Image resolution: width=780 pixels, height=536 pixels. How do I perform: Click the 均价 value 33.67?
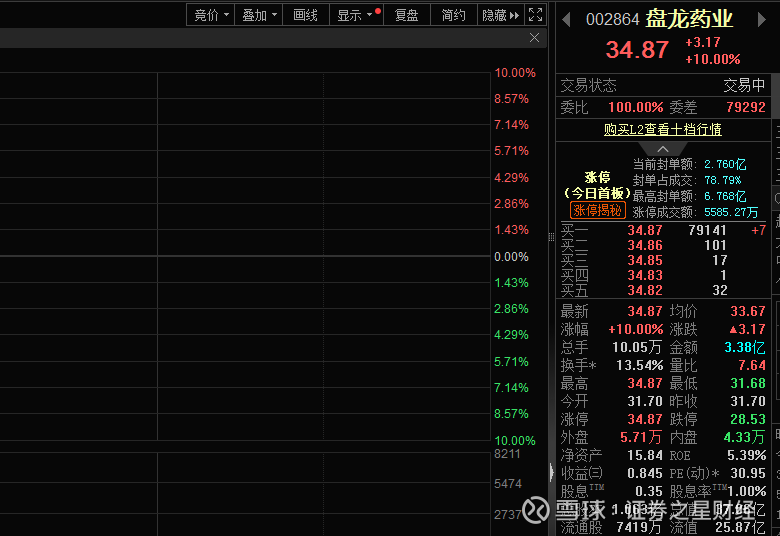pyautogui.click(x=748, y=311)
